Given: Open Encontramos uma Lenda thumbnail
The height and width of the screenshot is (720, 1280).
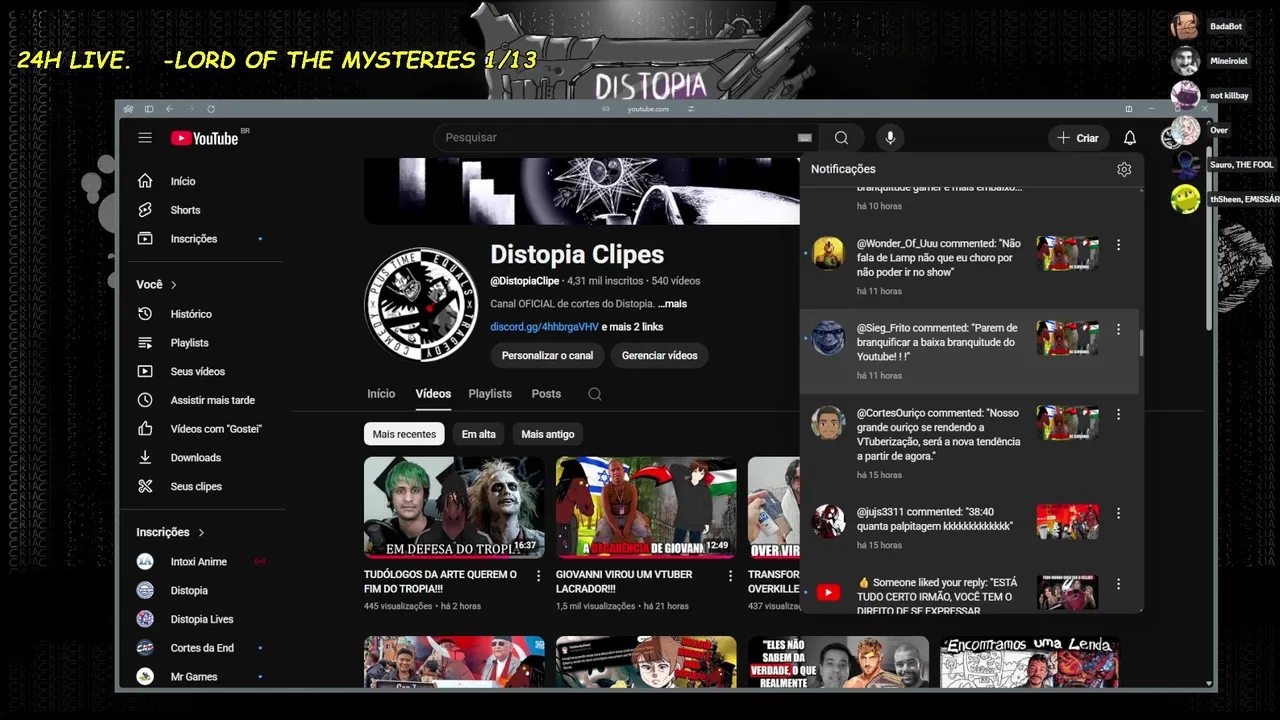Looking at the screenshot, I should pyautogui.click(x=1029, y=663).
